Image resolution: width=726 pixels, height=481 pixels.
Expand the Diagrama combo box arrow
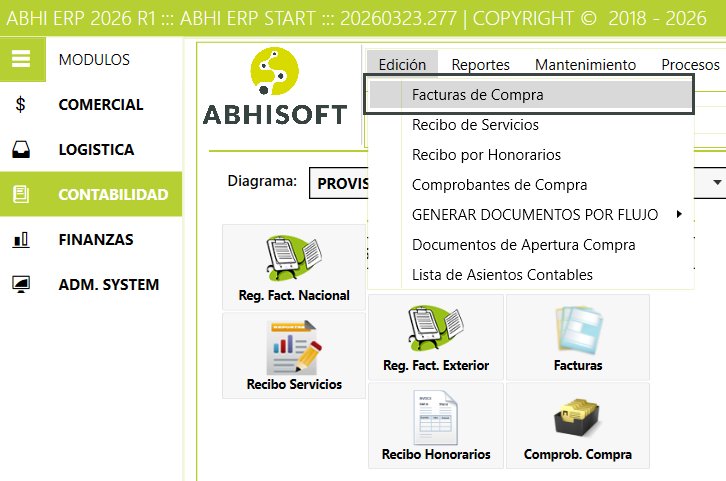(x=717, y=183)
